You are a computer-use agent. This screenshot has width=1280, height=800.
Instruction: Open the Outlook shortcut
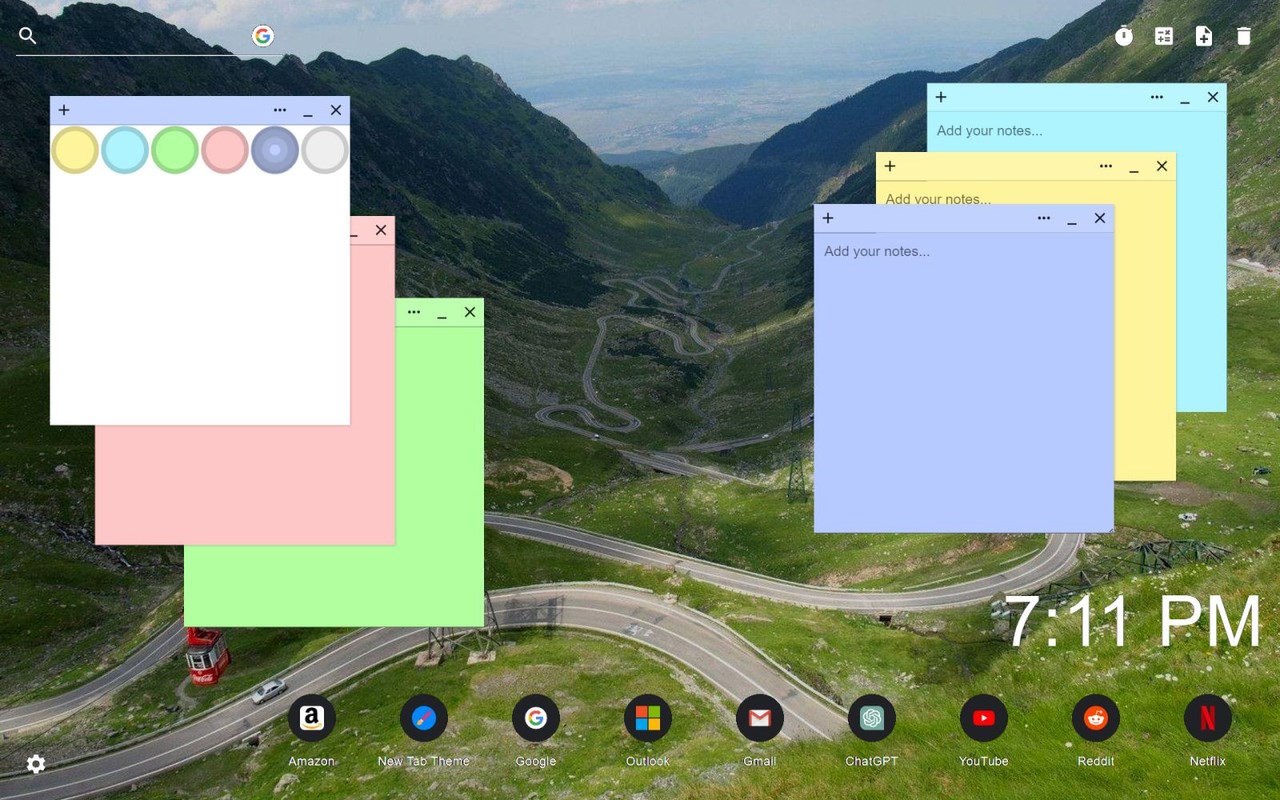click(648, 718)
